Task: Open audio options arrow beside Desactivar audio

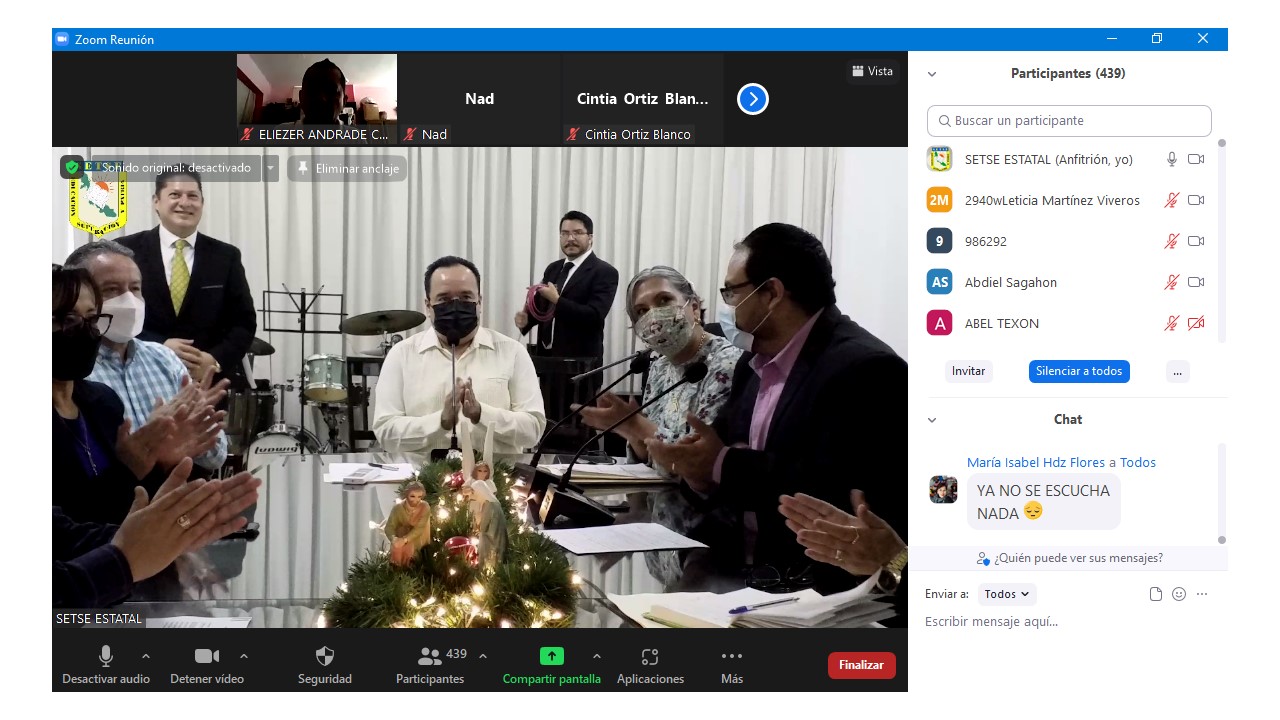Action: tap(146, 656)
